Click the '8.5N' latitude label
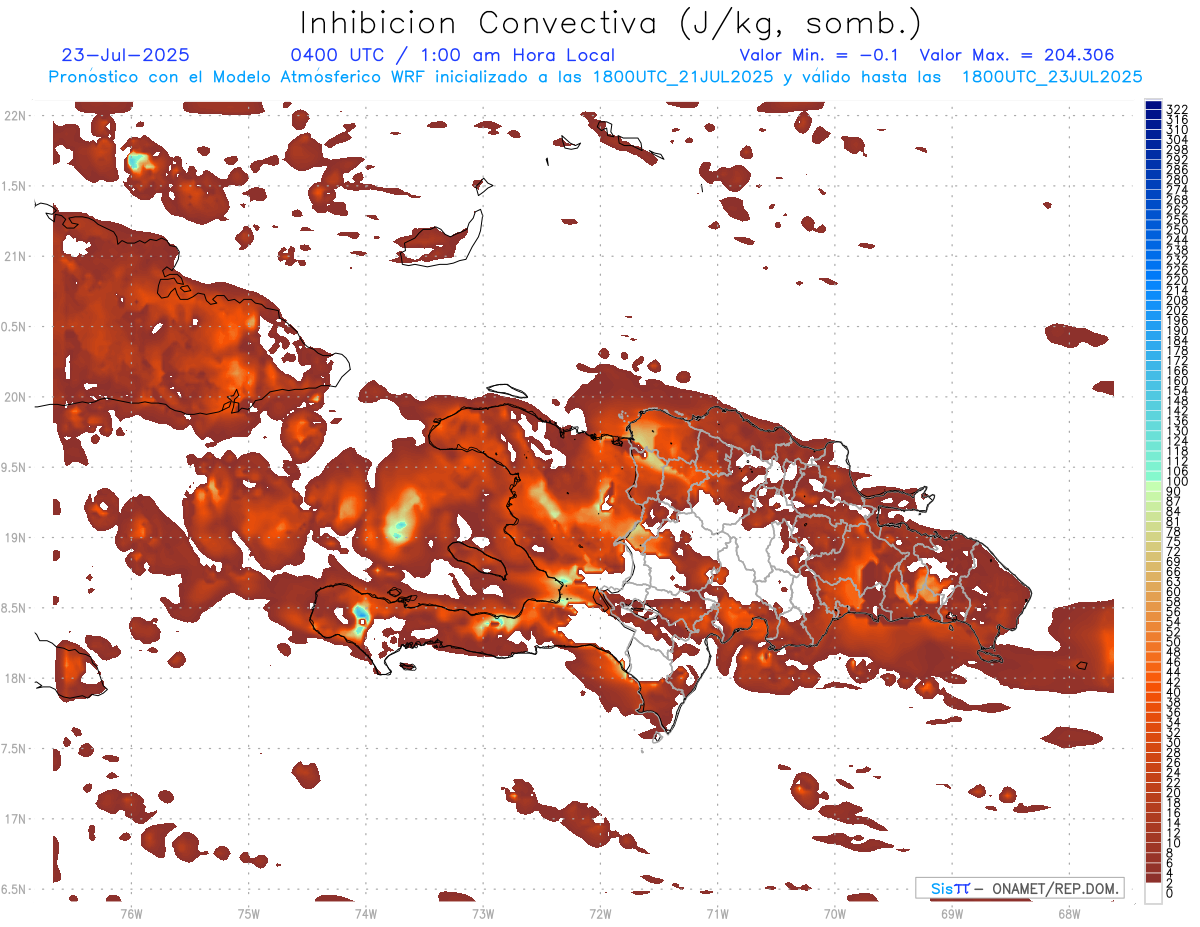1200x927 pixels. point(15,608)
